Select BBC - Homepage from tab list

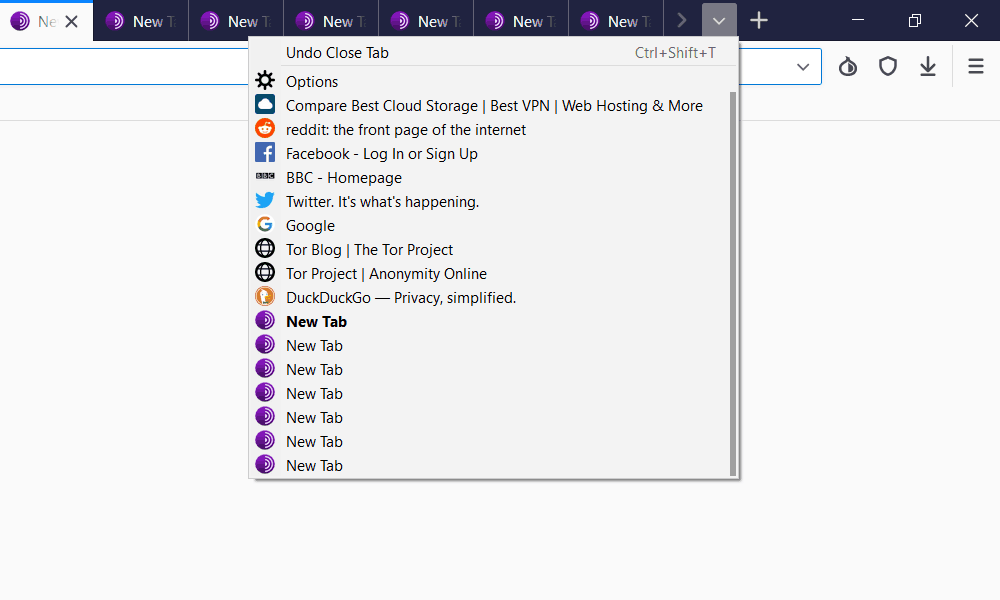click(x=343, y=178)
